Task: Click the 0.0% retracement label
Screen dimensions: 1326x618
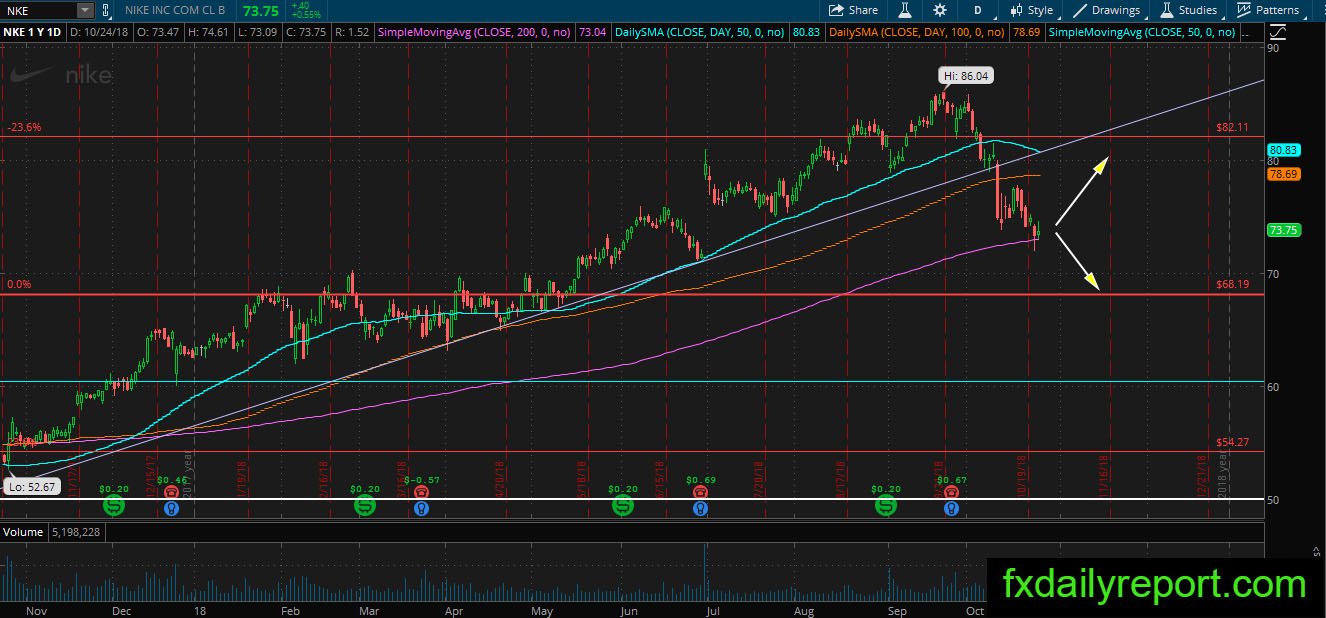Action: click(20, 285)
